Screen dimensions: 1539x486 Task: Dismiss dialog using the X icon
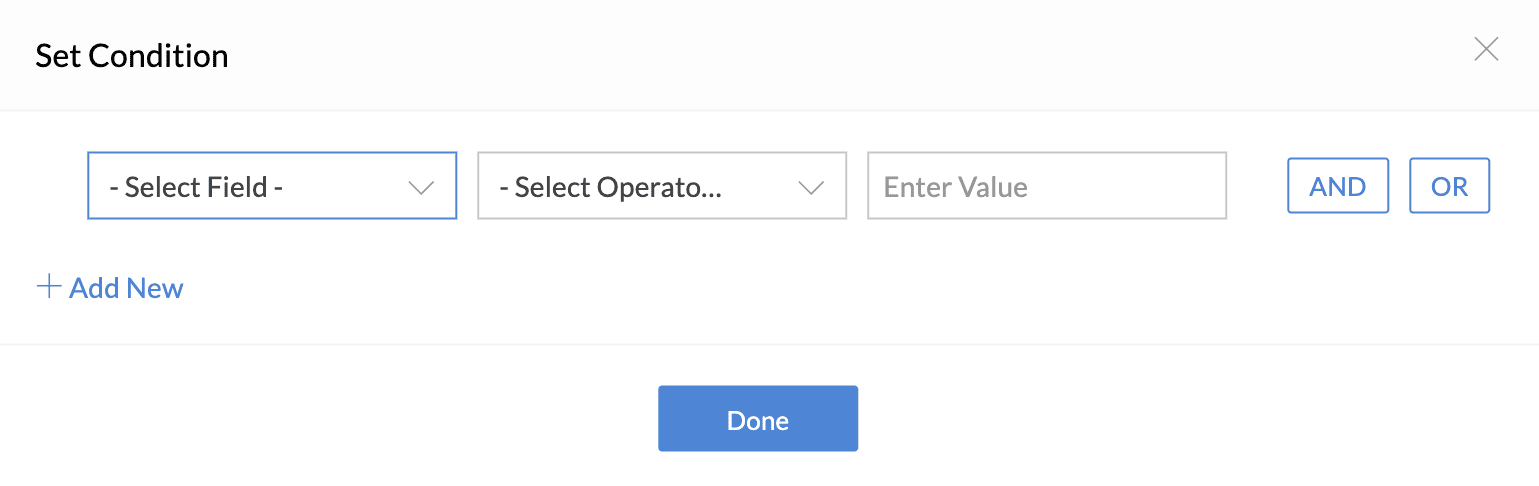pos(1486,50)
